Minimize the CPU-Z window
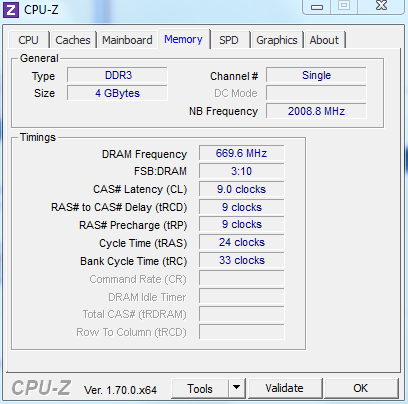 coord(317,7)
